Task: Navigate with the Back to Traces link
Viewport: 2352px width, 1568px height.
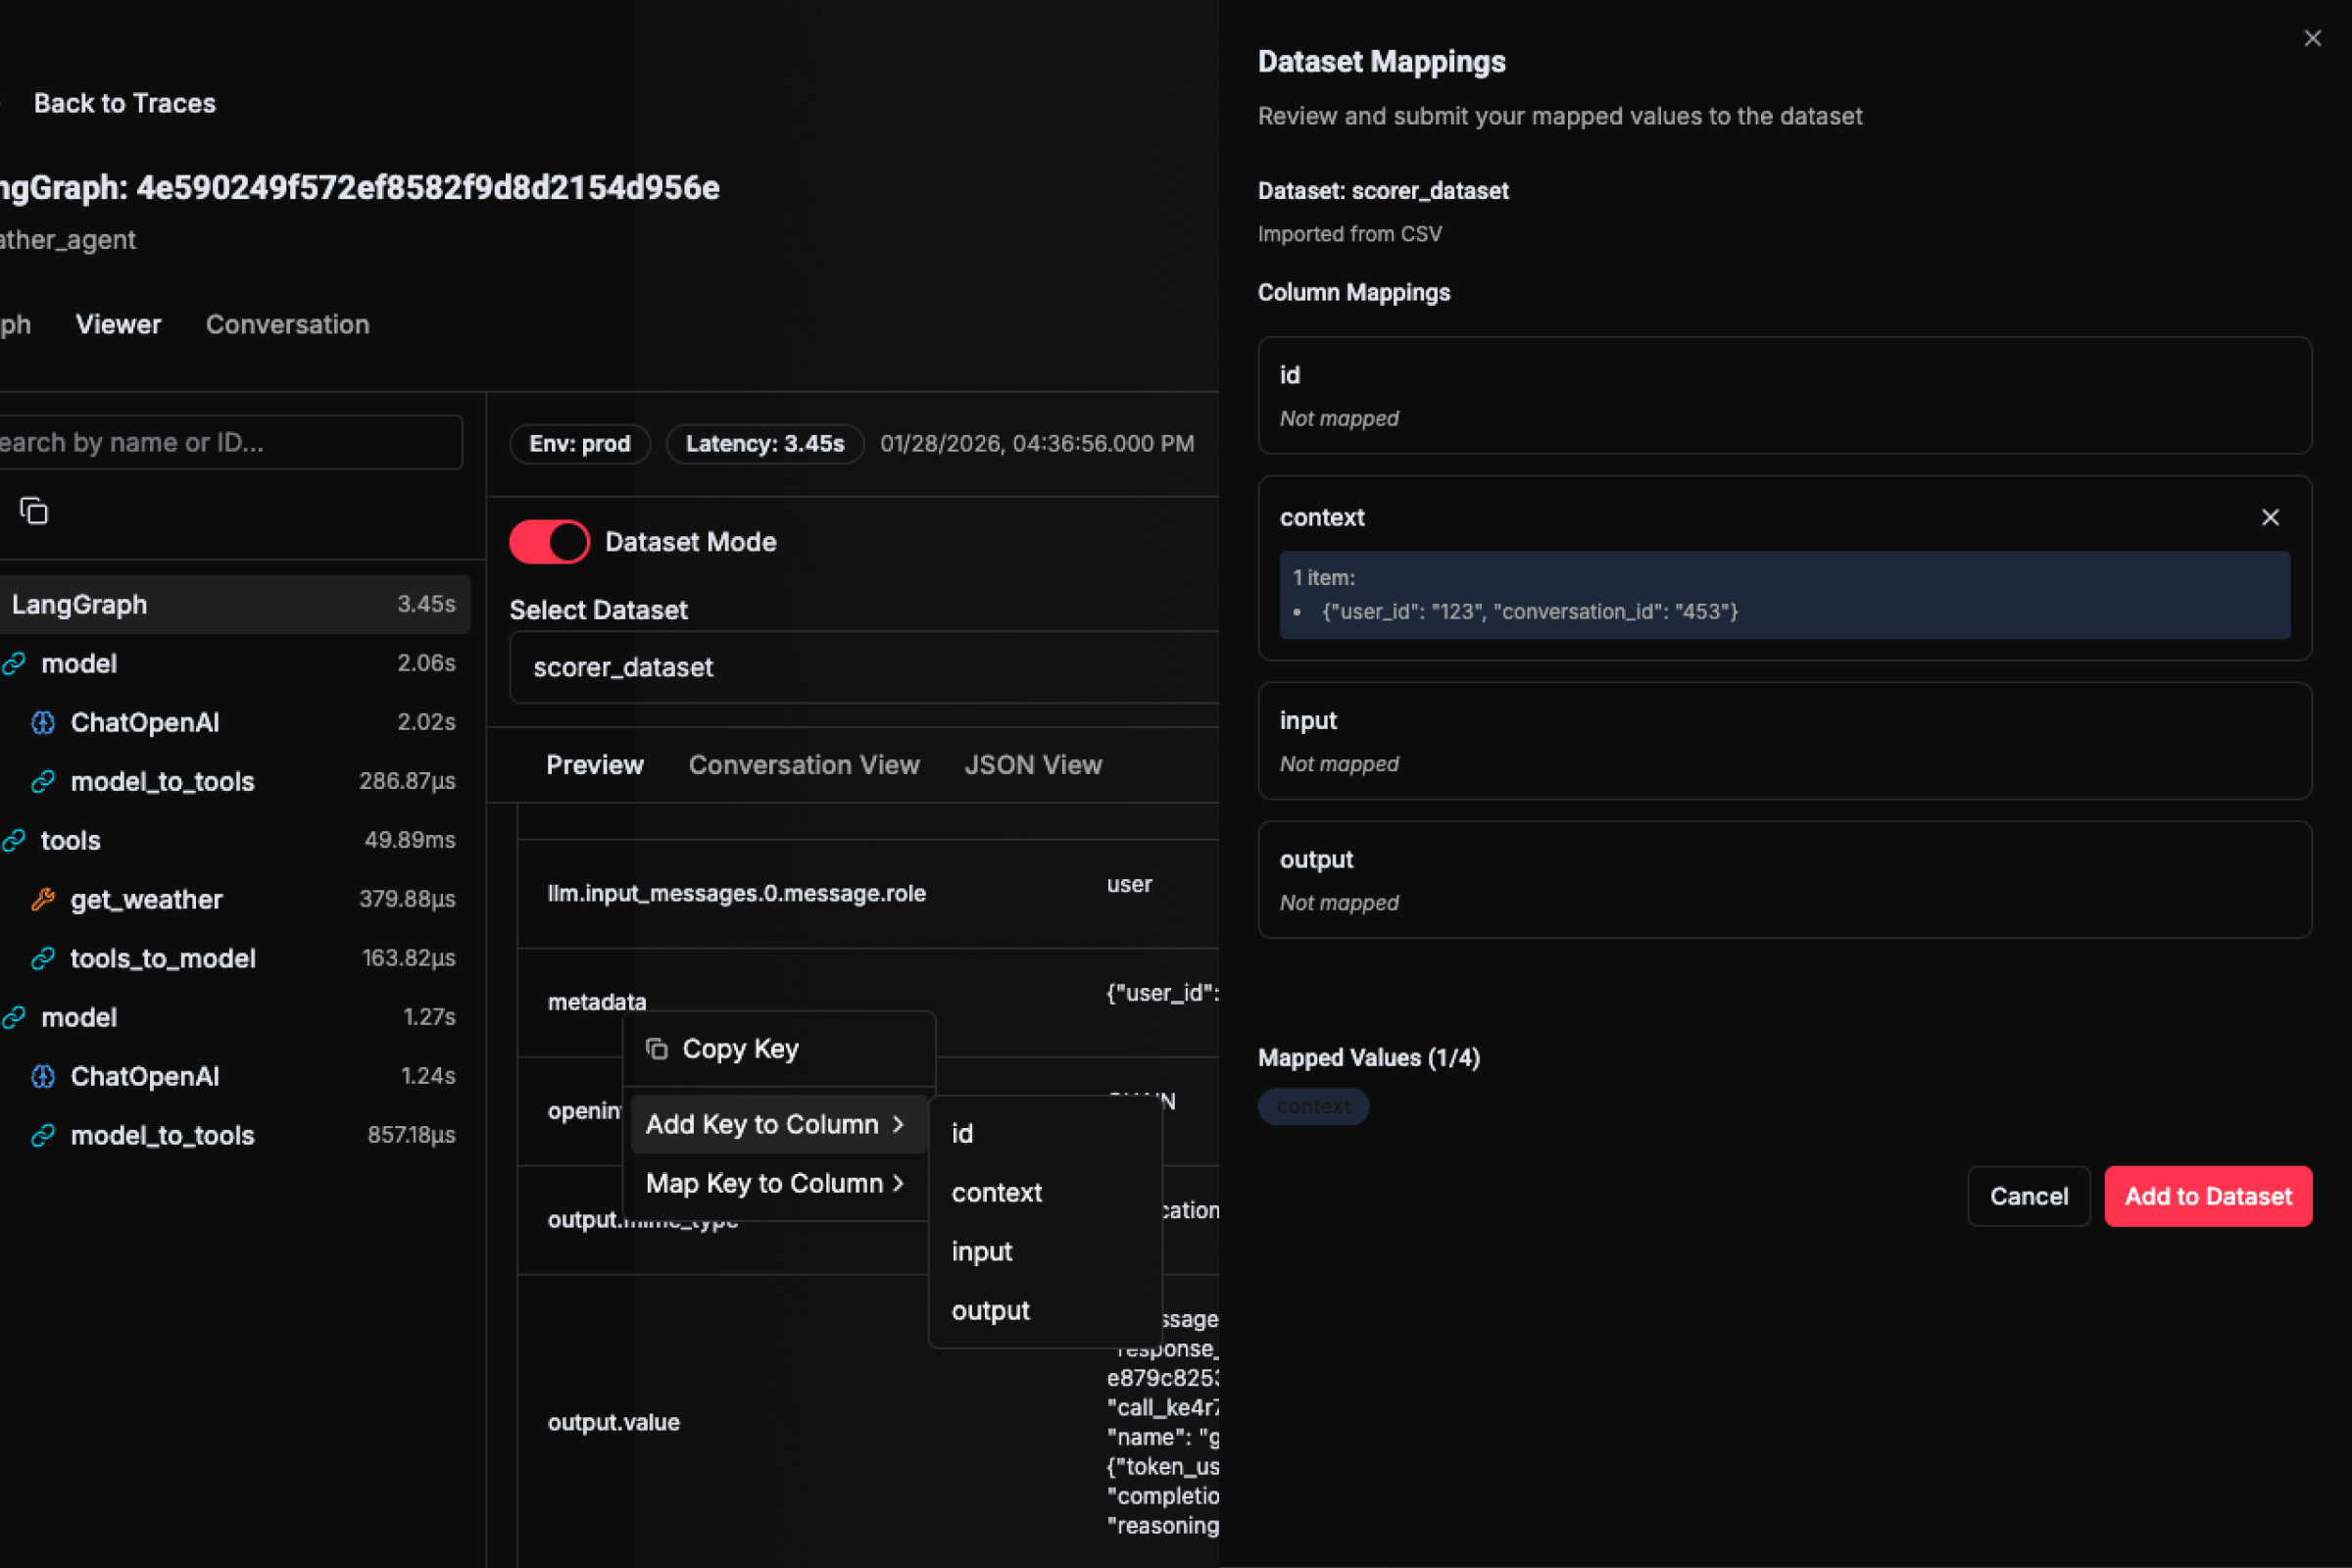Action: 125,103
